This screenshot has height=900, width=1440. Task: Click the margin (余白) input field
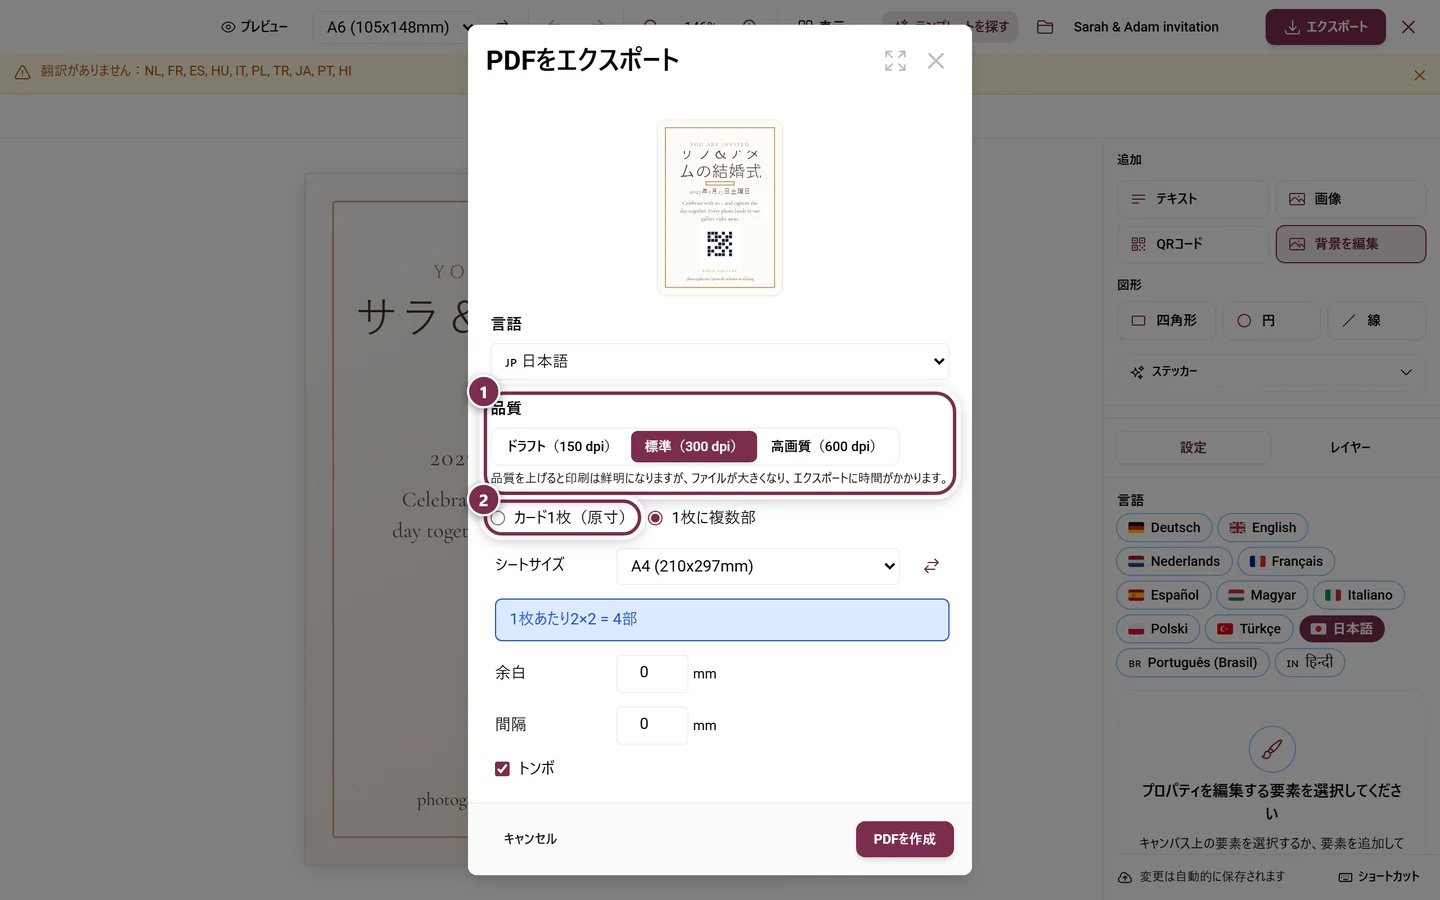tap(652, 673)
